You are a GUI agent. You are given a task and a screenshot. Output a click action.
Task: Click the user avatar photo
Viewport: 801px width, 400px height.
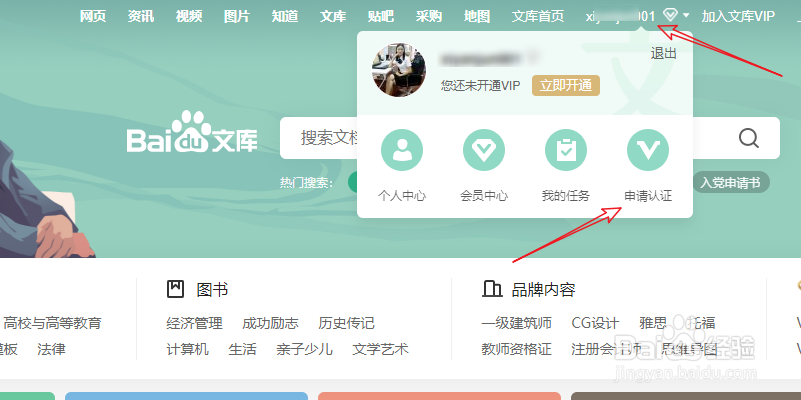[x=398, y=70]
